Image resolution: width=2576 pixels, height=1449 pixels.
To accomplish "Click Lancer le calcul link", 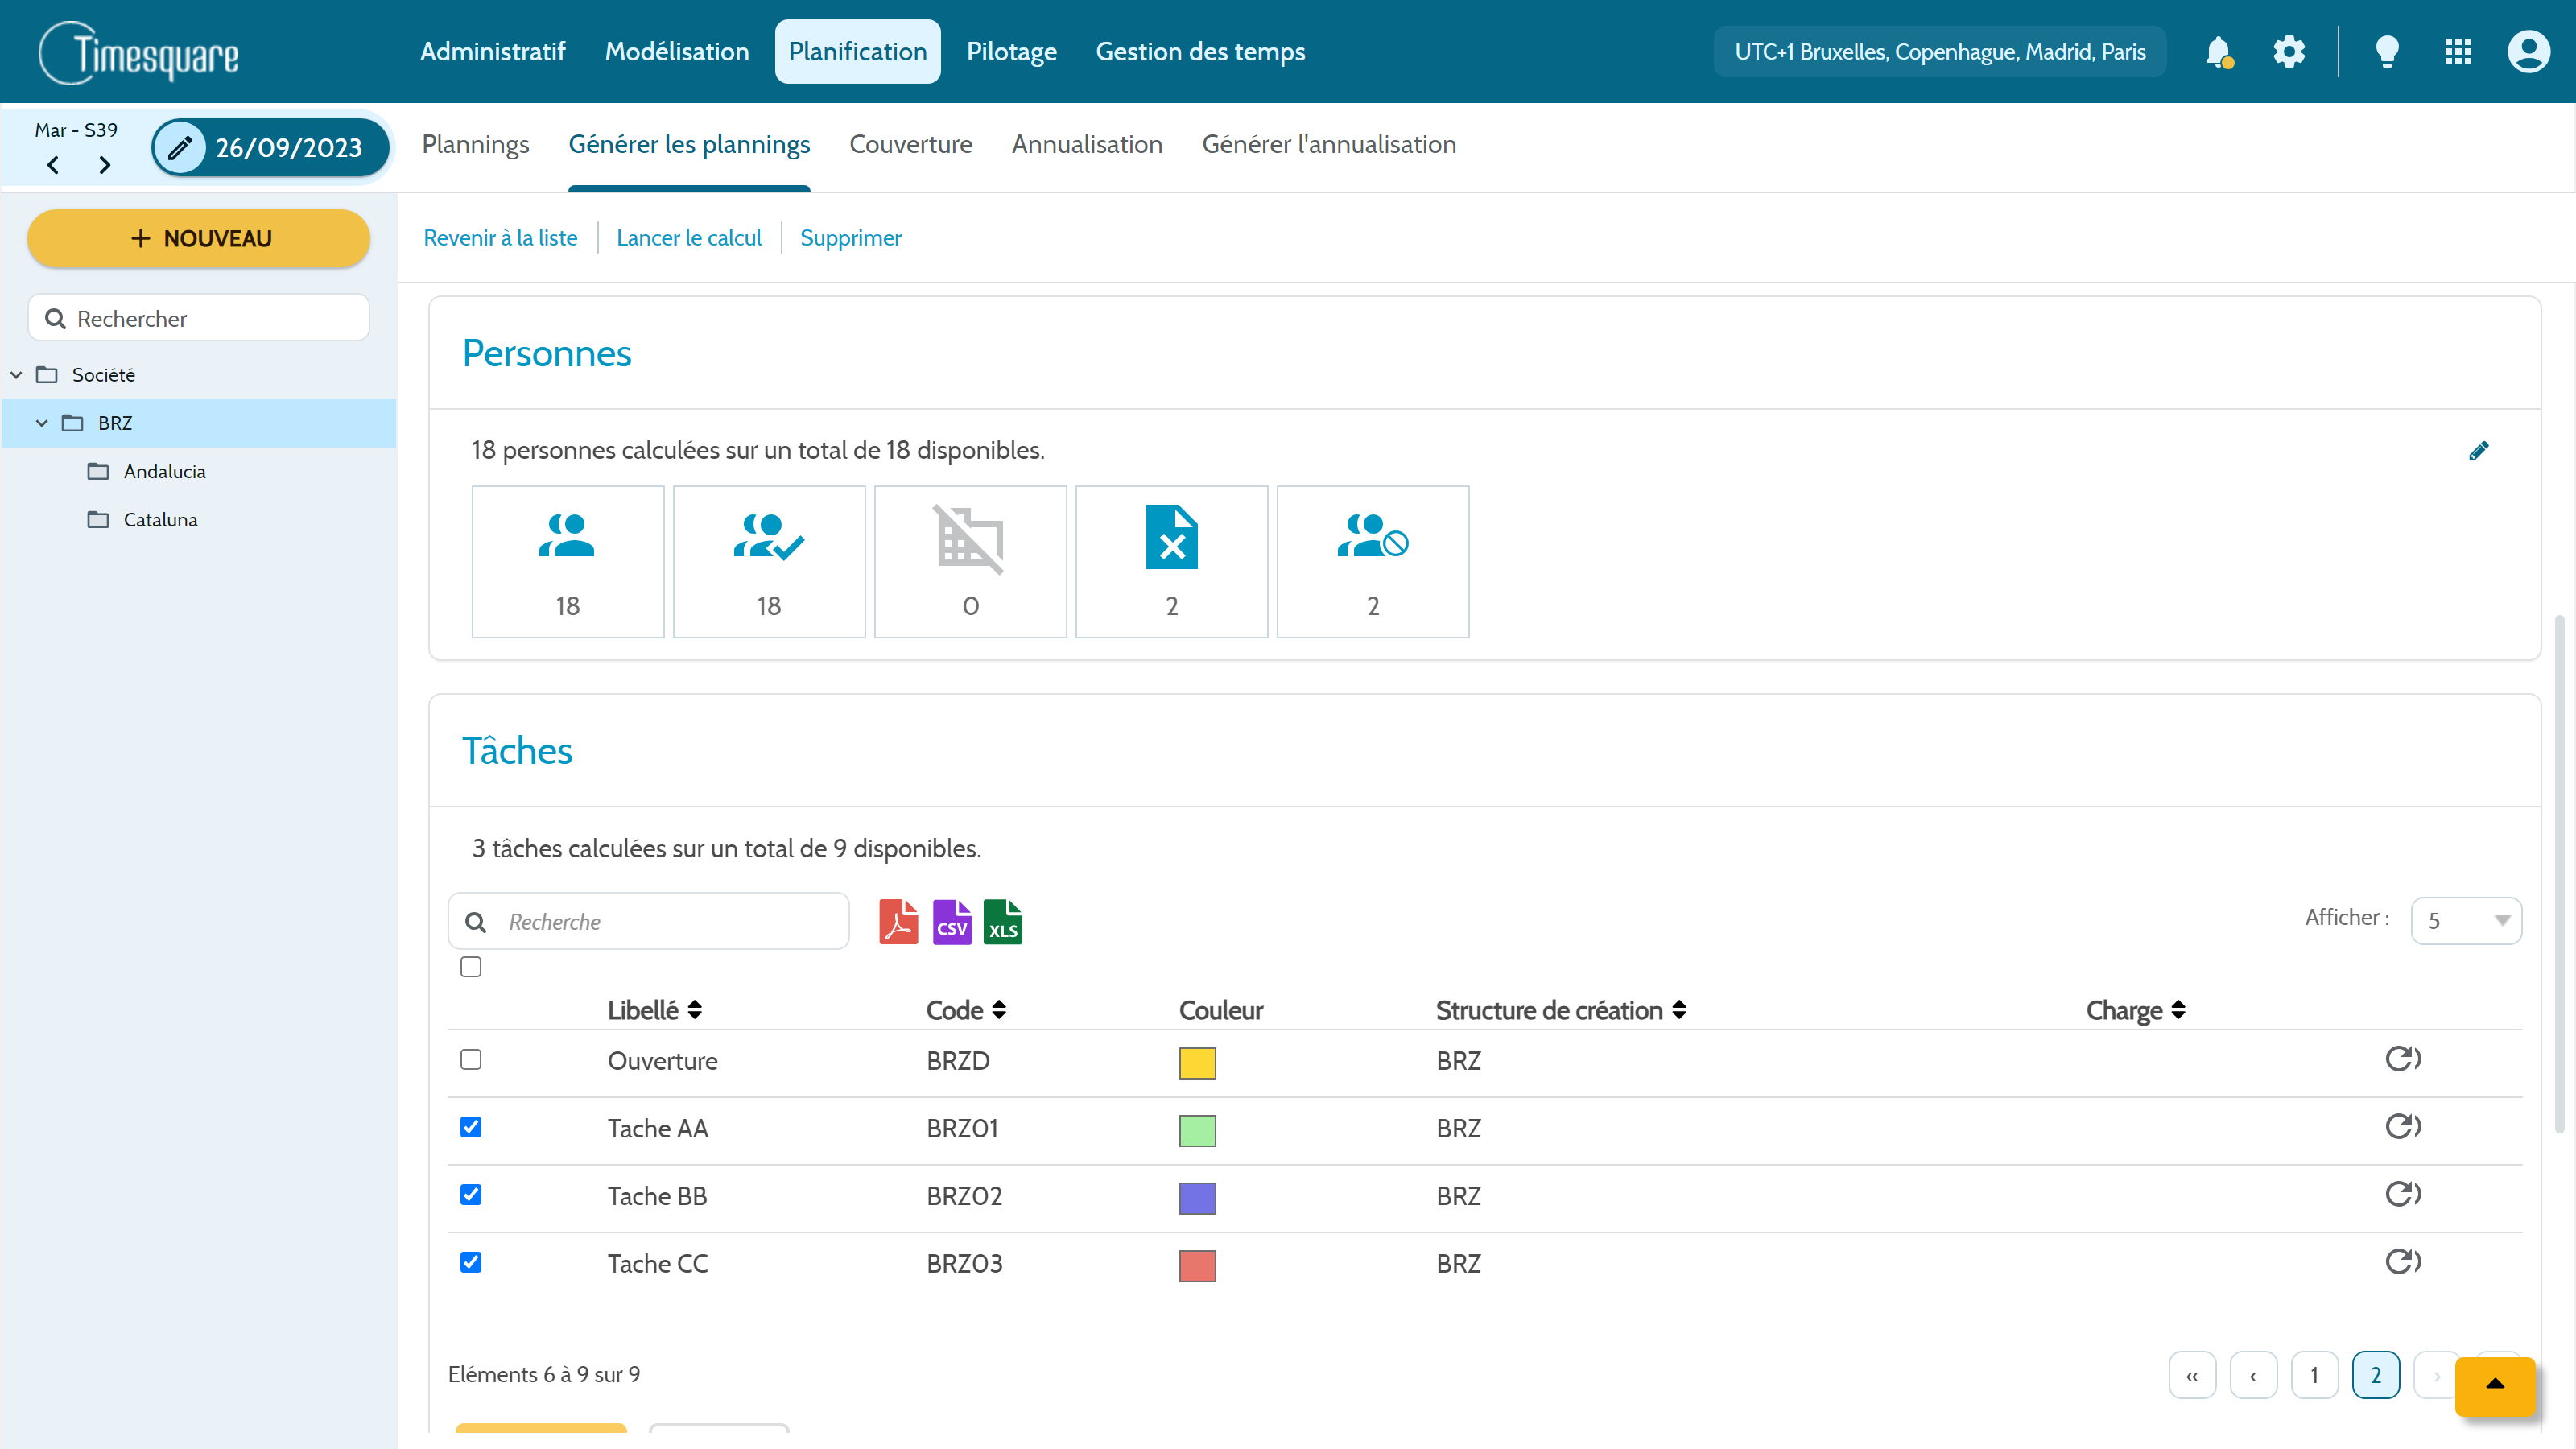I will pos(689,238).
